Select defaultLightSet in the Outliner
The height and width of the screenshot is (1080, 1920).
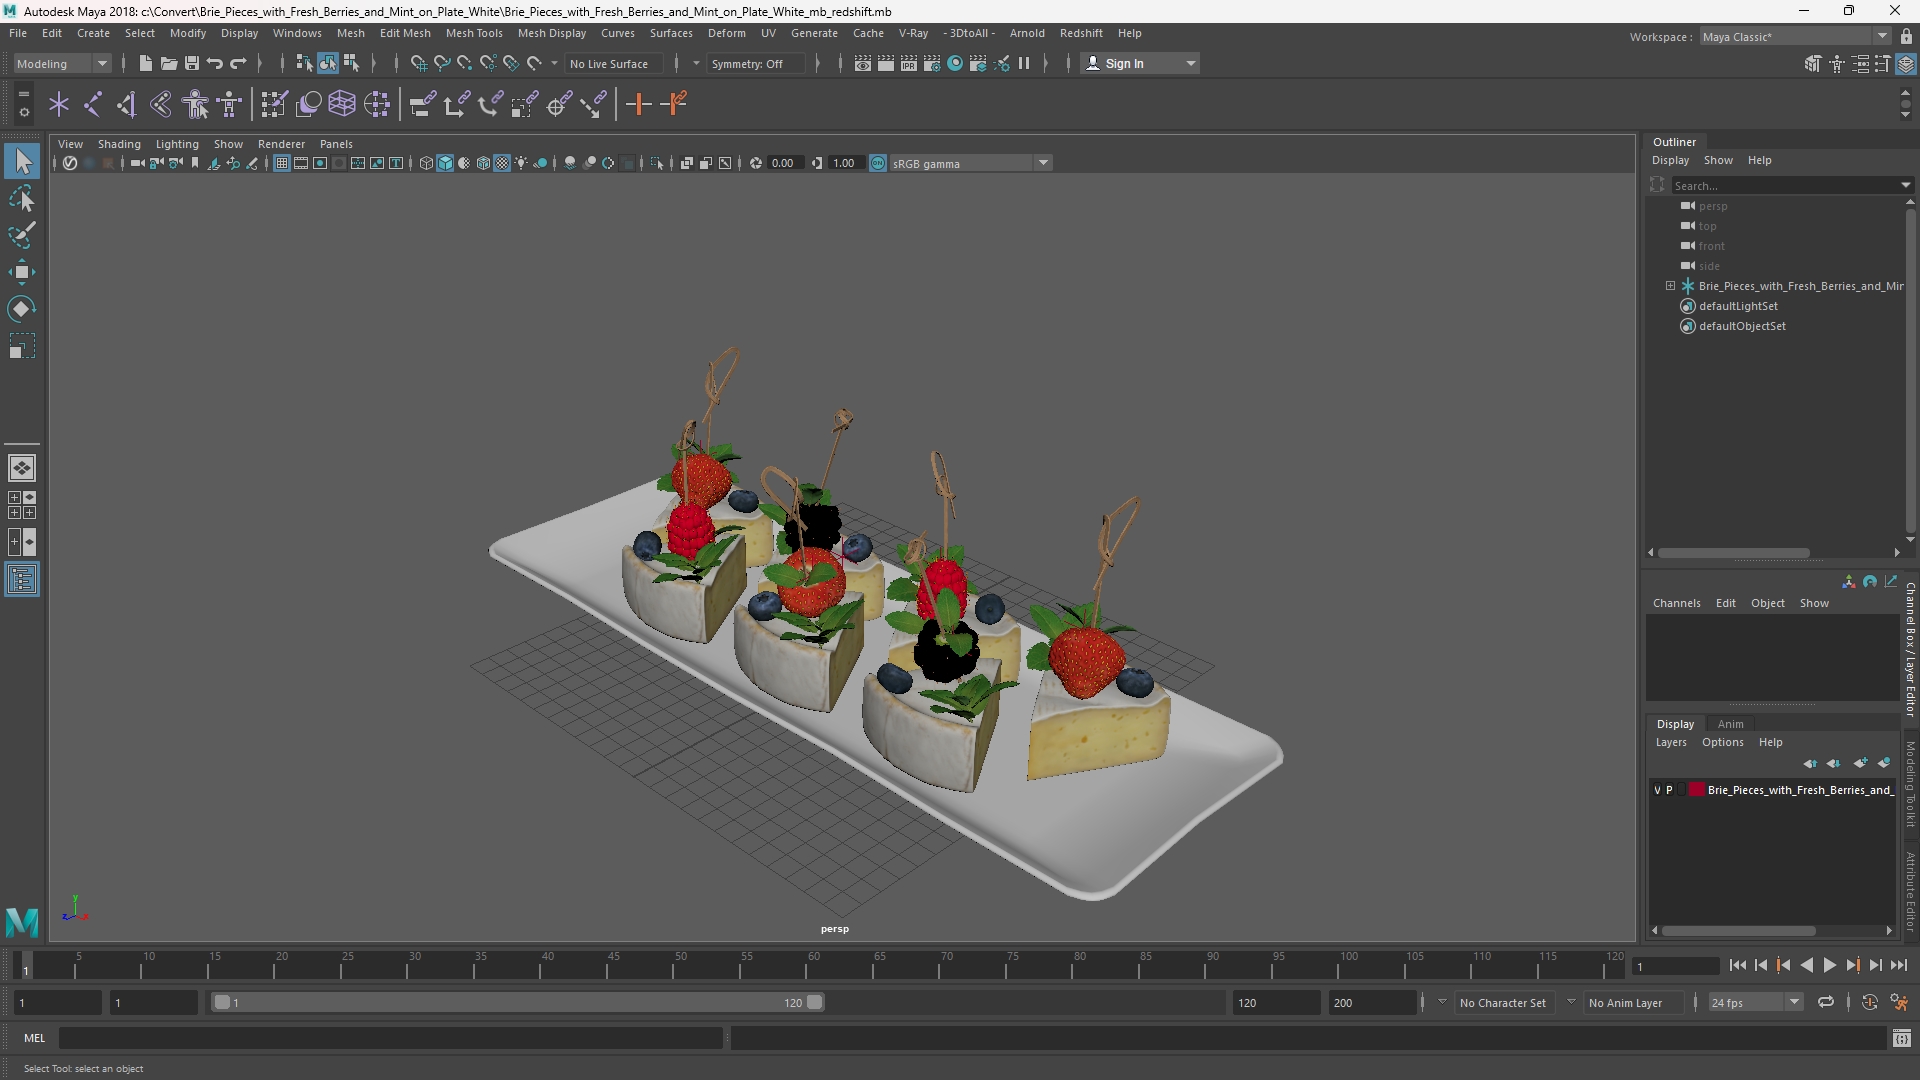(x=1738, y=306)
